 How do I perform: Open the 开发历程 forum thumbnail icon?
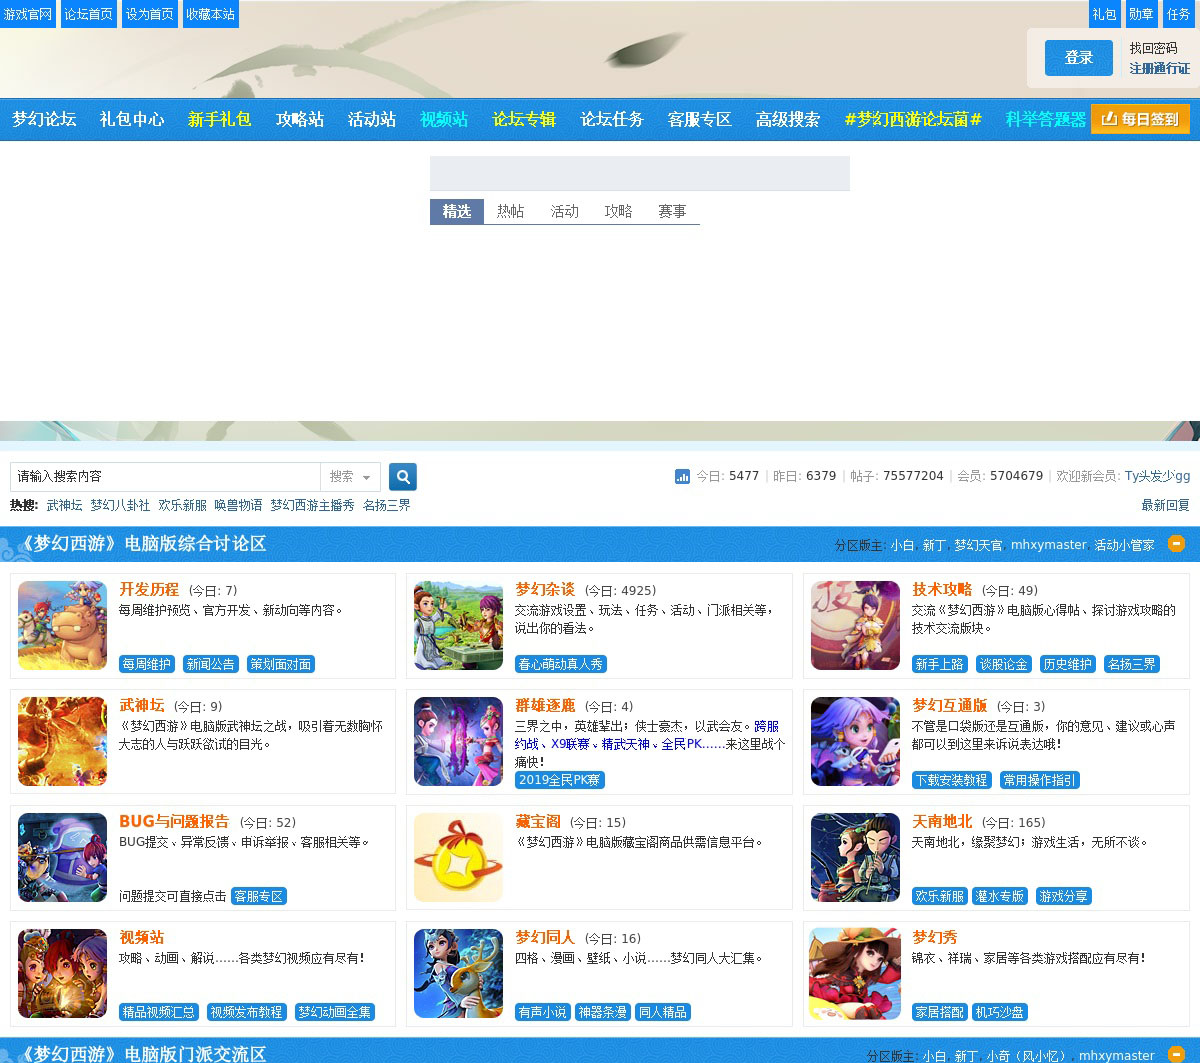point(62,625)
